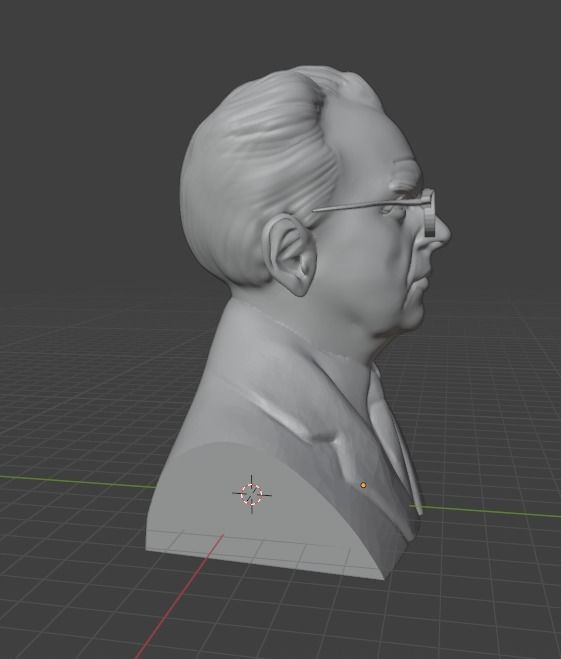Click the red-white 3D cursor
The height and width of the screenshot is (659, 561).
pos(252,494)
